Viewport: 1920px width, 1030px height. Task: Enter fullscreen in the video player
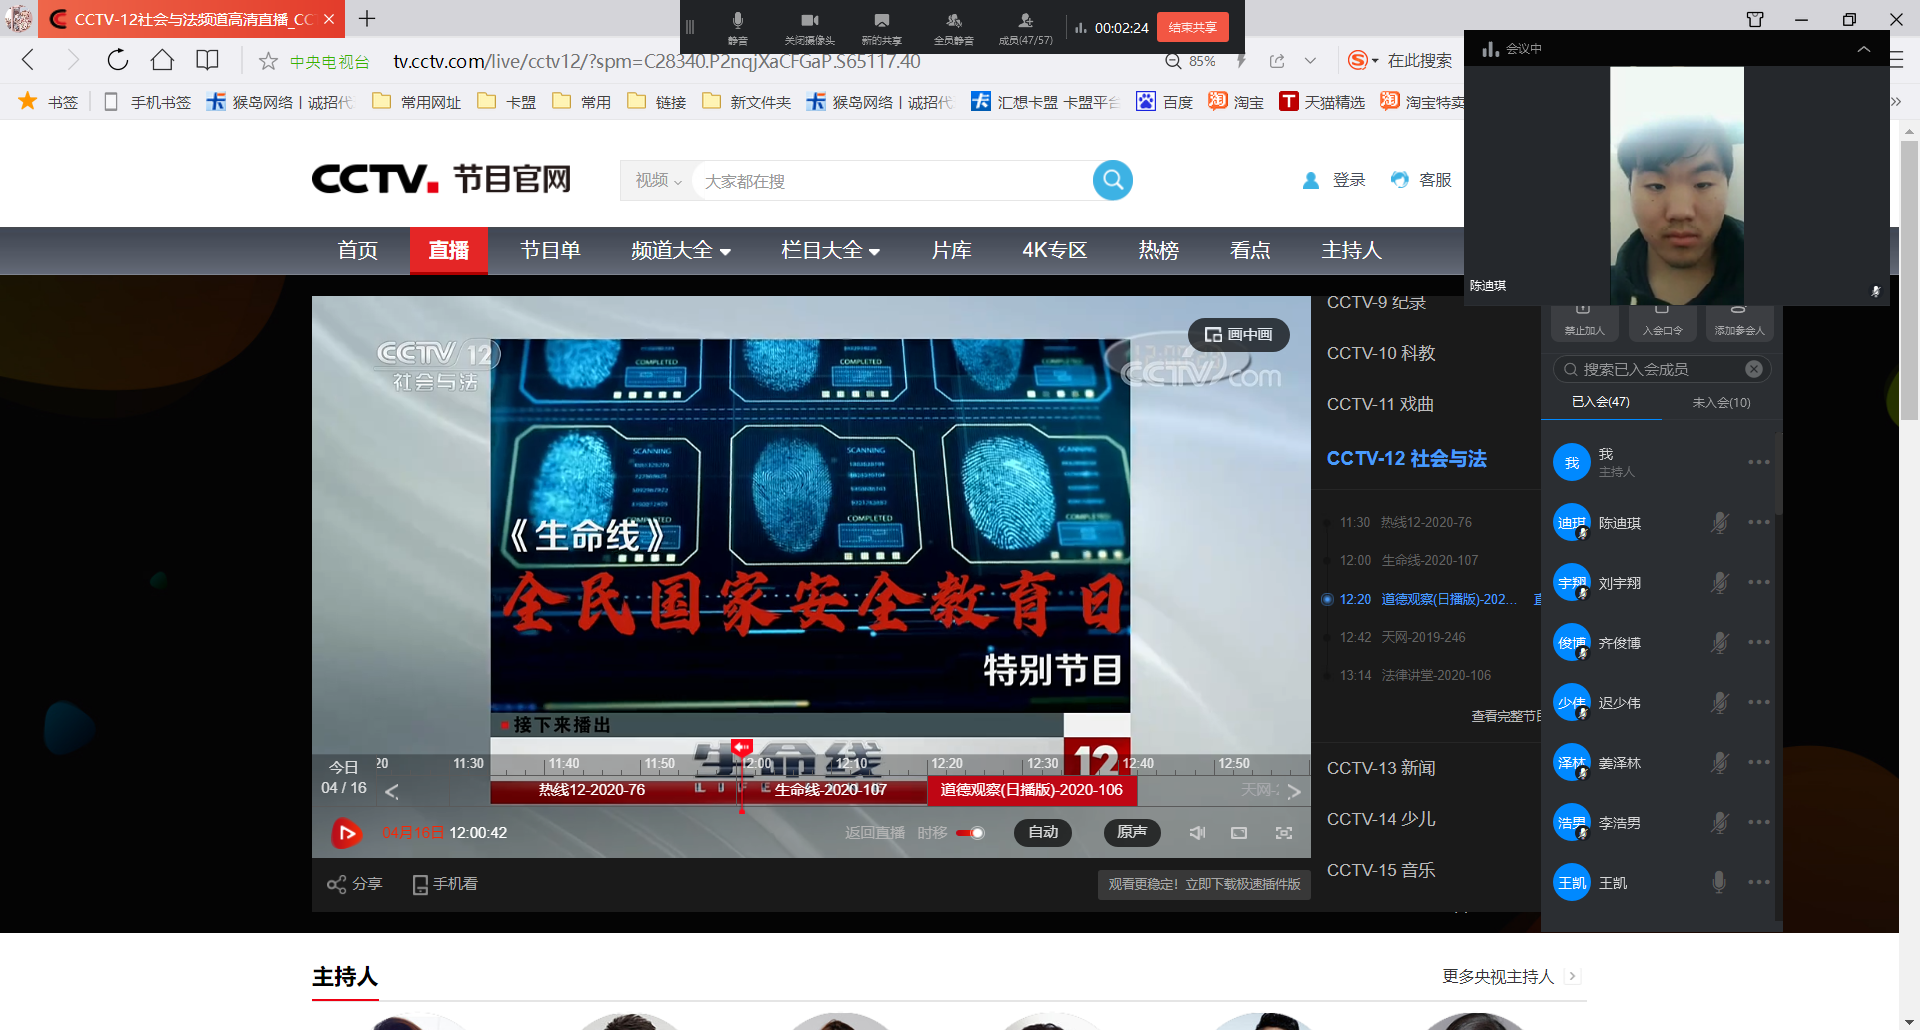point(1284,833)
